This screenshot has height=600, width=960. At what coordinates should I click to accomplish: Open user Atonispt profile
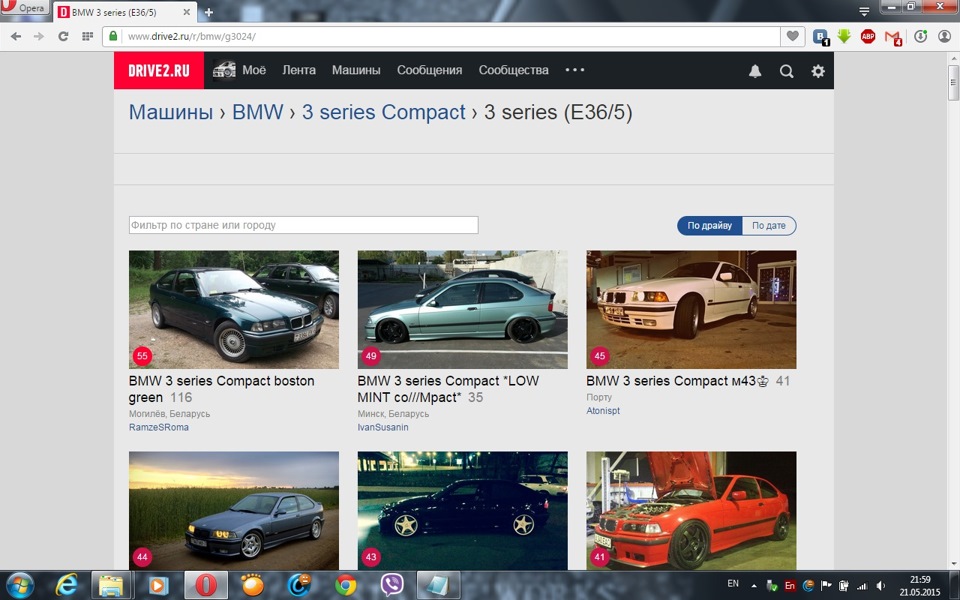pos(603,411)
